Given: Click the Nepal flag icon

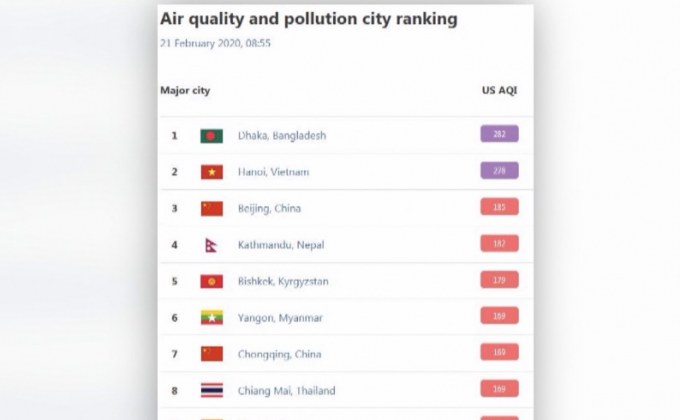Looking at the screenshot, I should pyautogui.click(x=210, y=245).
